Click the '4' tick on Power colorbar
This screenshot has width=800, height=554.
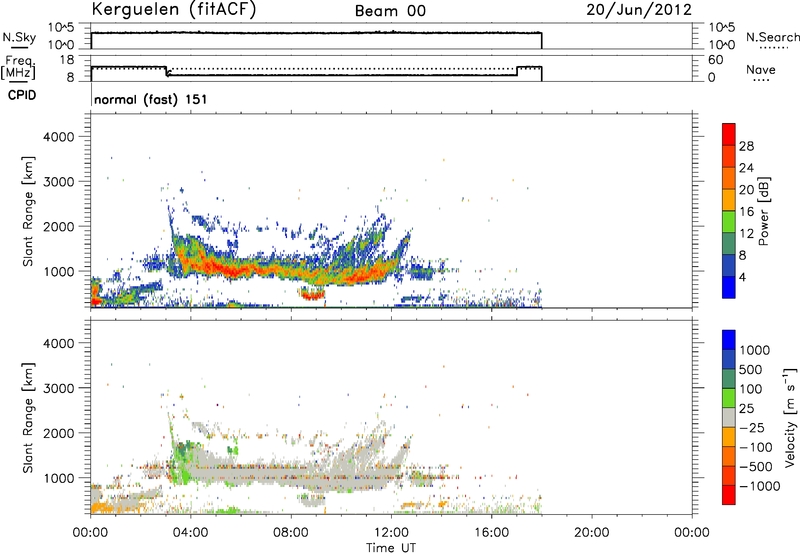pos(742,277)
